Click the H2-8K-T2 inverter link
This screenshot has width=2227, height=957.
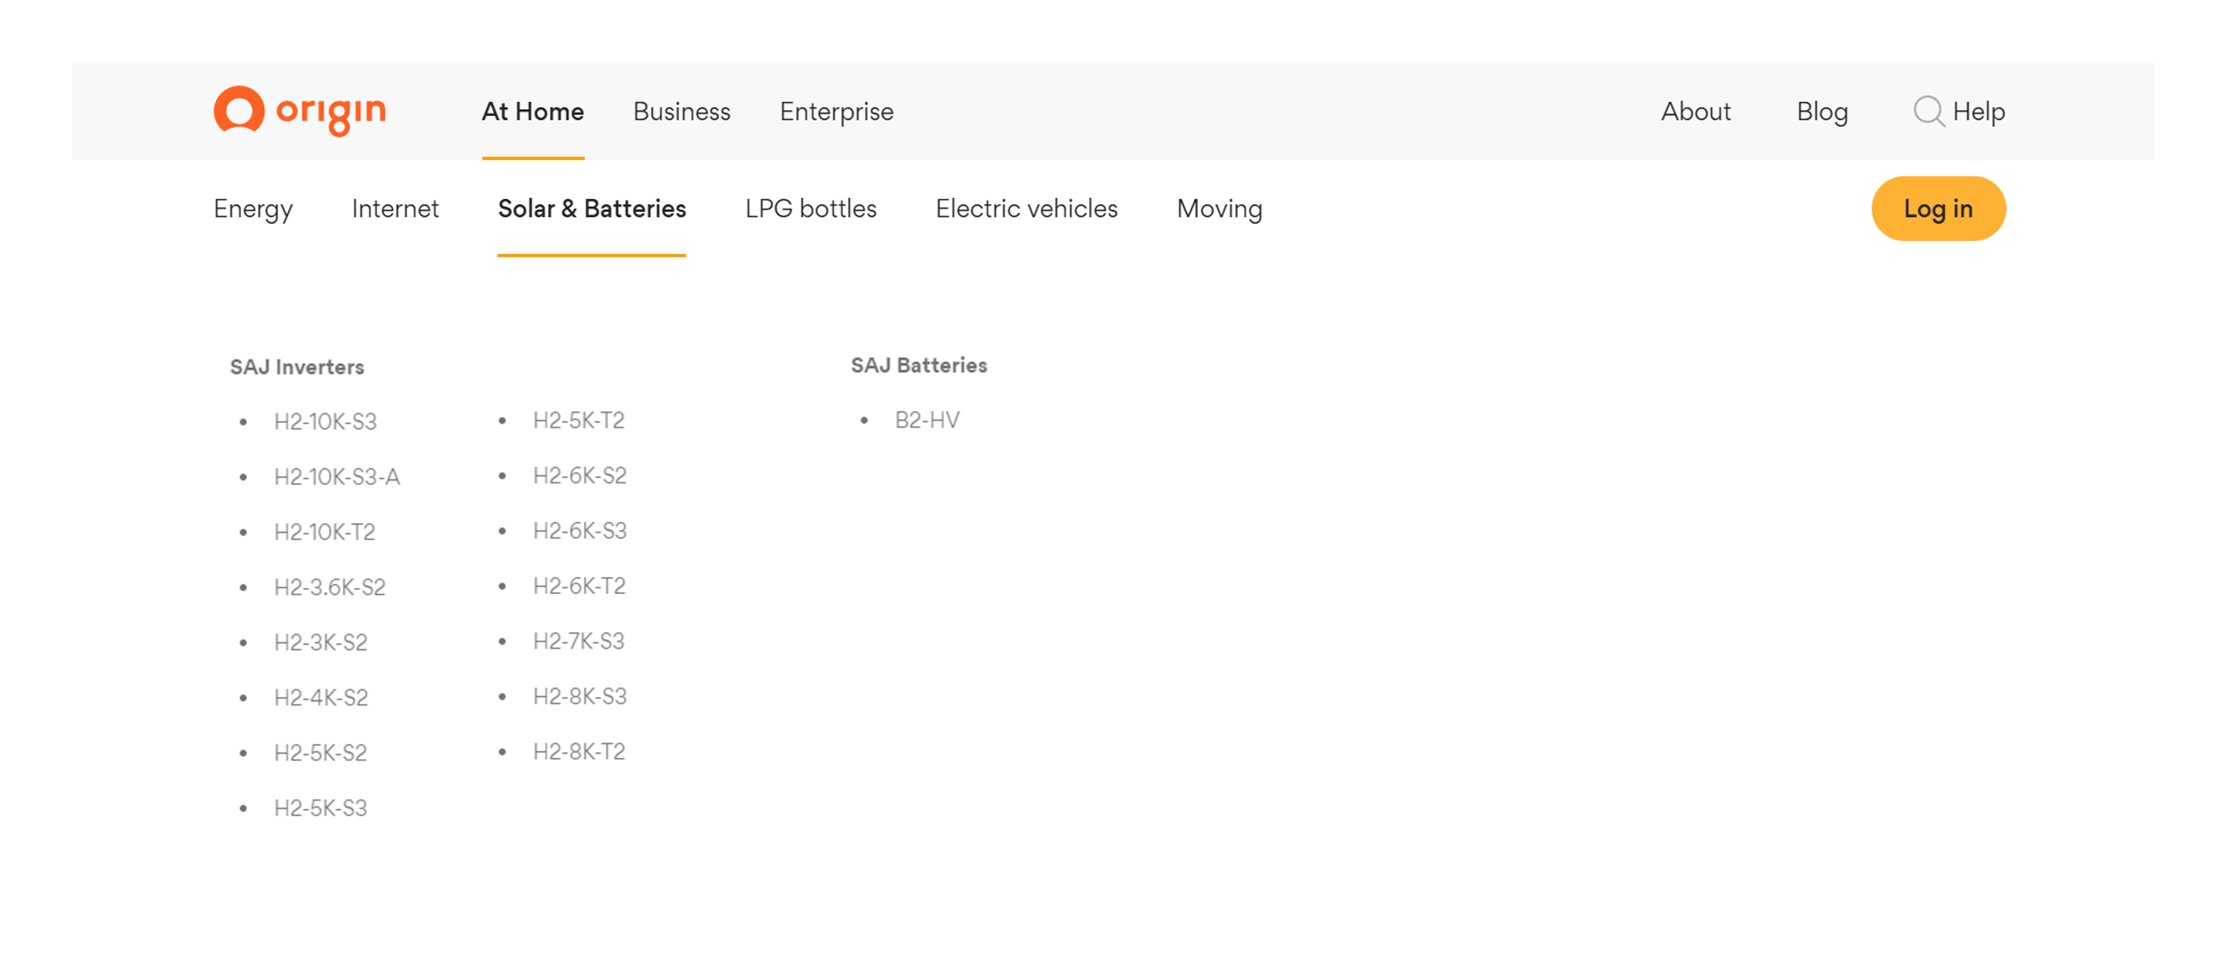coord(578,751)
